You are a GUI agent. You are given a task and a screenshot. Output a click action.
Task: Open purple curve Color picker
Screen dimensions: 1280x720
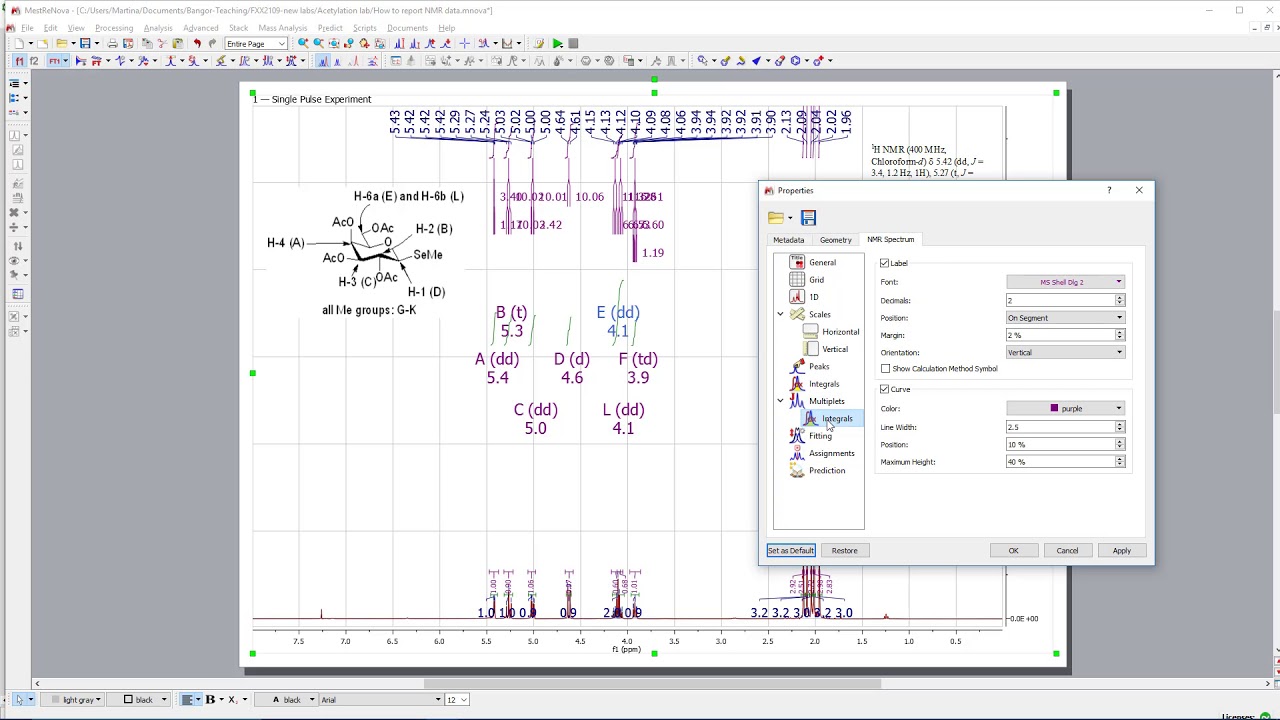point(1066,408)
